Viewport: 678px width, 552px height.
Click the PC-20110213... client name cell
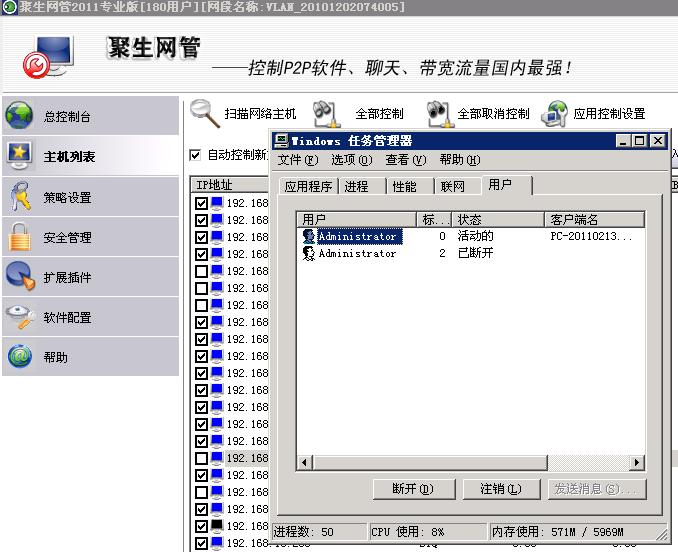(591, 236)
